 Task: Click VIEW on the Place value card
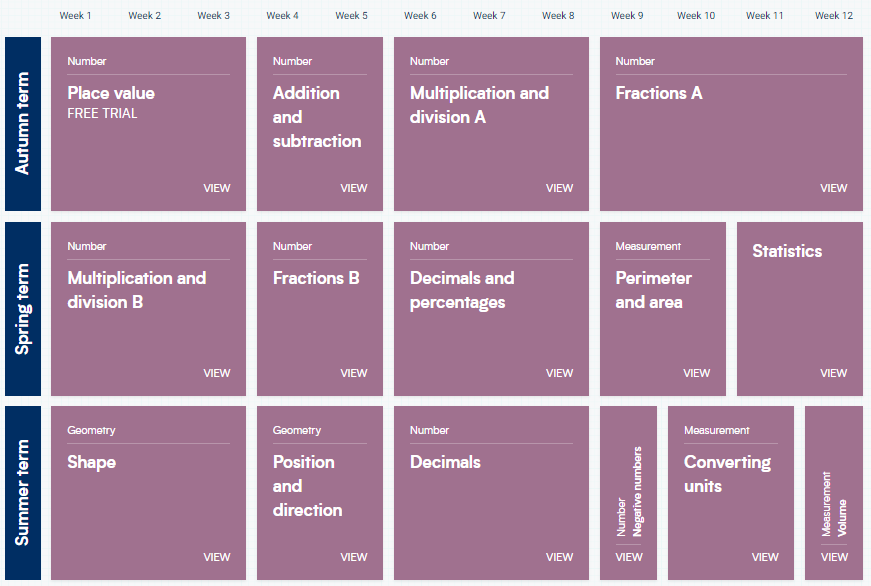[x=217, y=188]
